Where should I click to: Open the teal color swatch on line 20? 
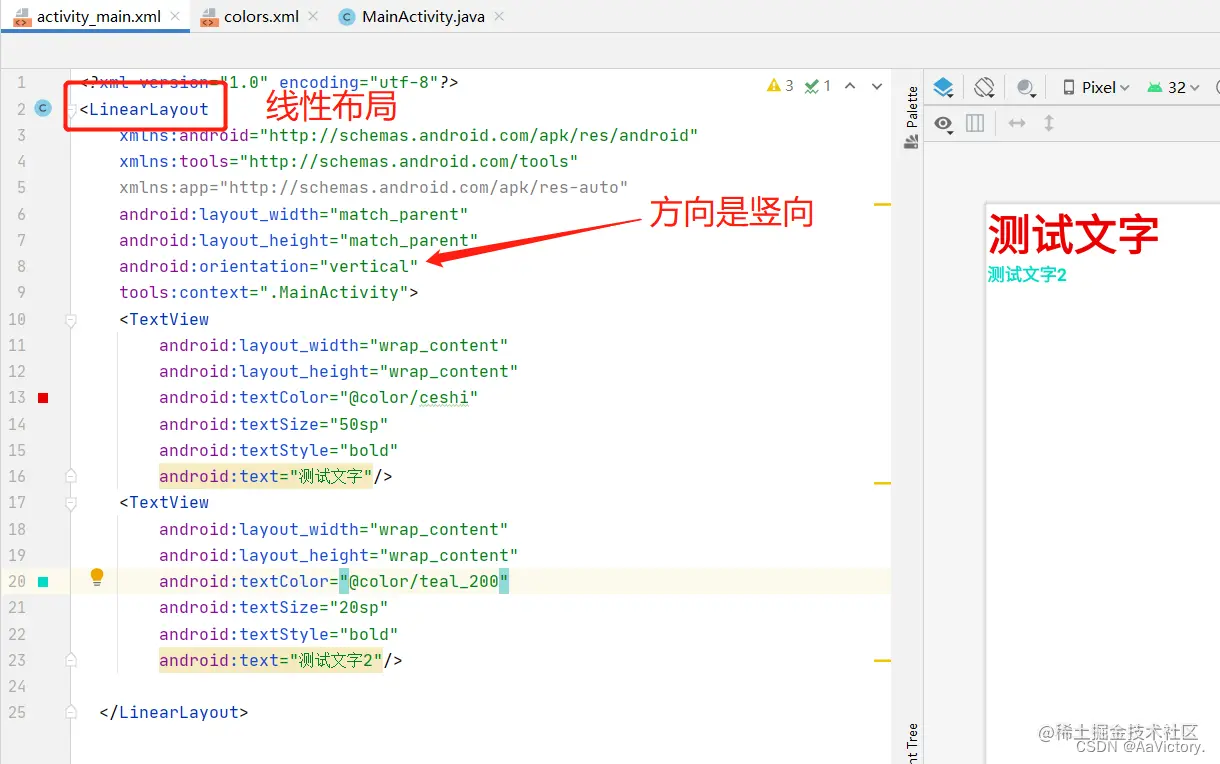(43, 581)
